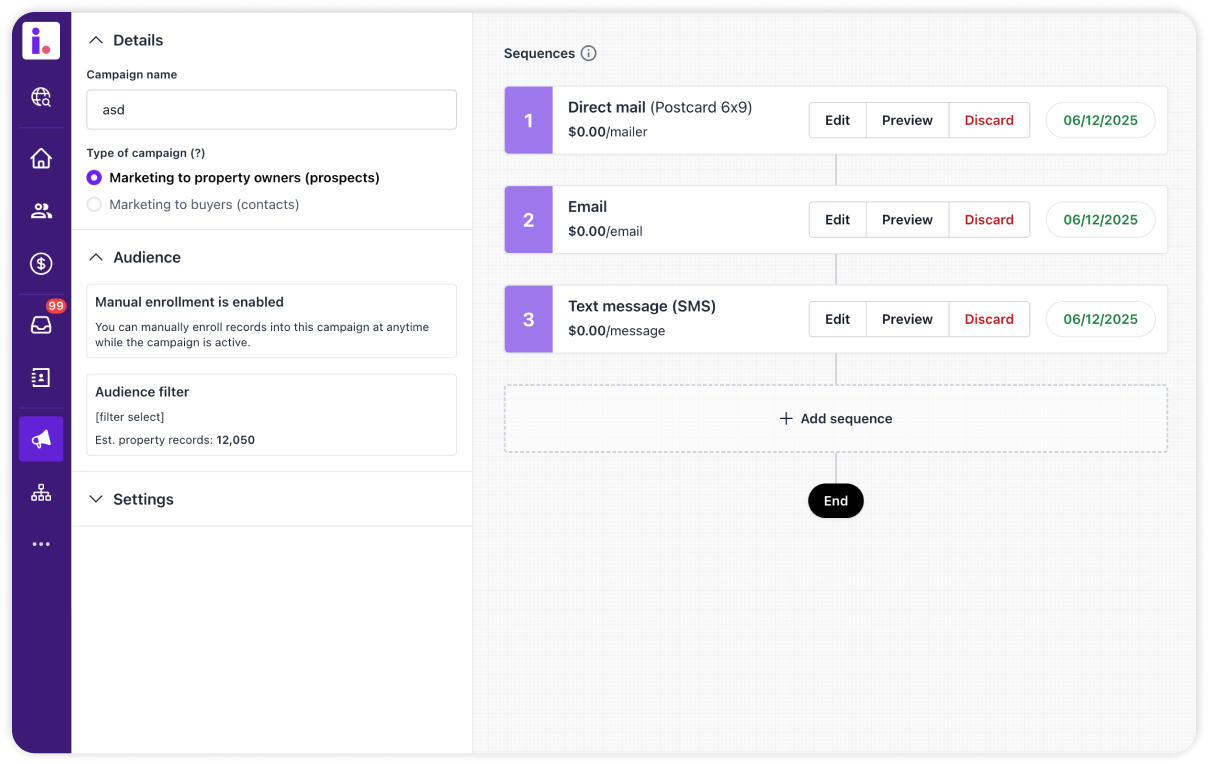Collapse the Details section
The width and height of the screenshot is (1208, 764).
point(96,41)
